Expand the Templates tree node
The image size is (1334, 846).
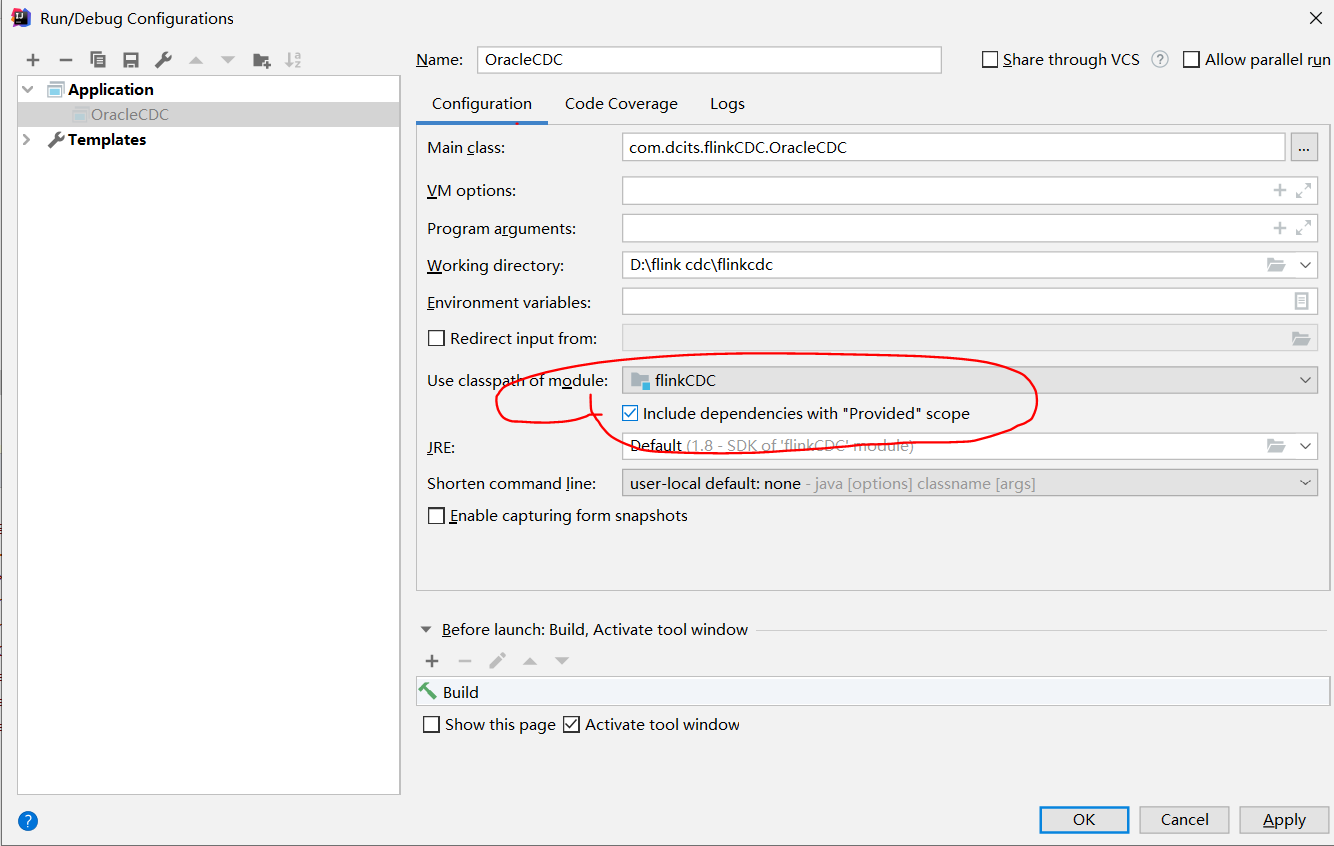(27, 140)
